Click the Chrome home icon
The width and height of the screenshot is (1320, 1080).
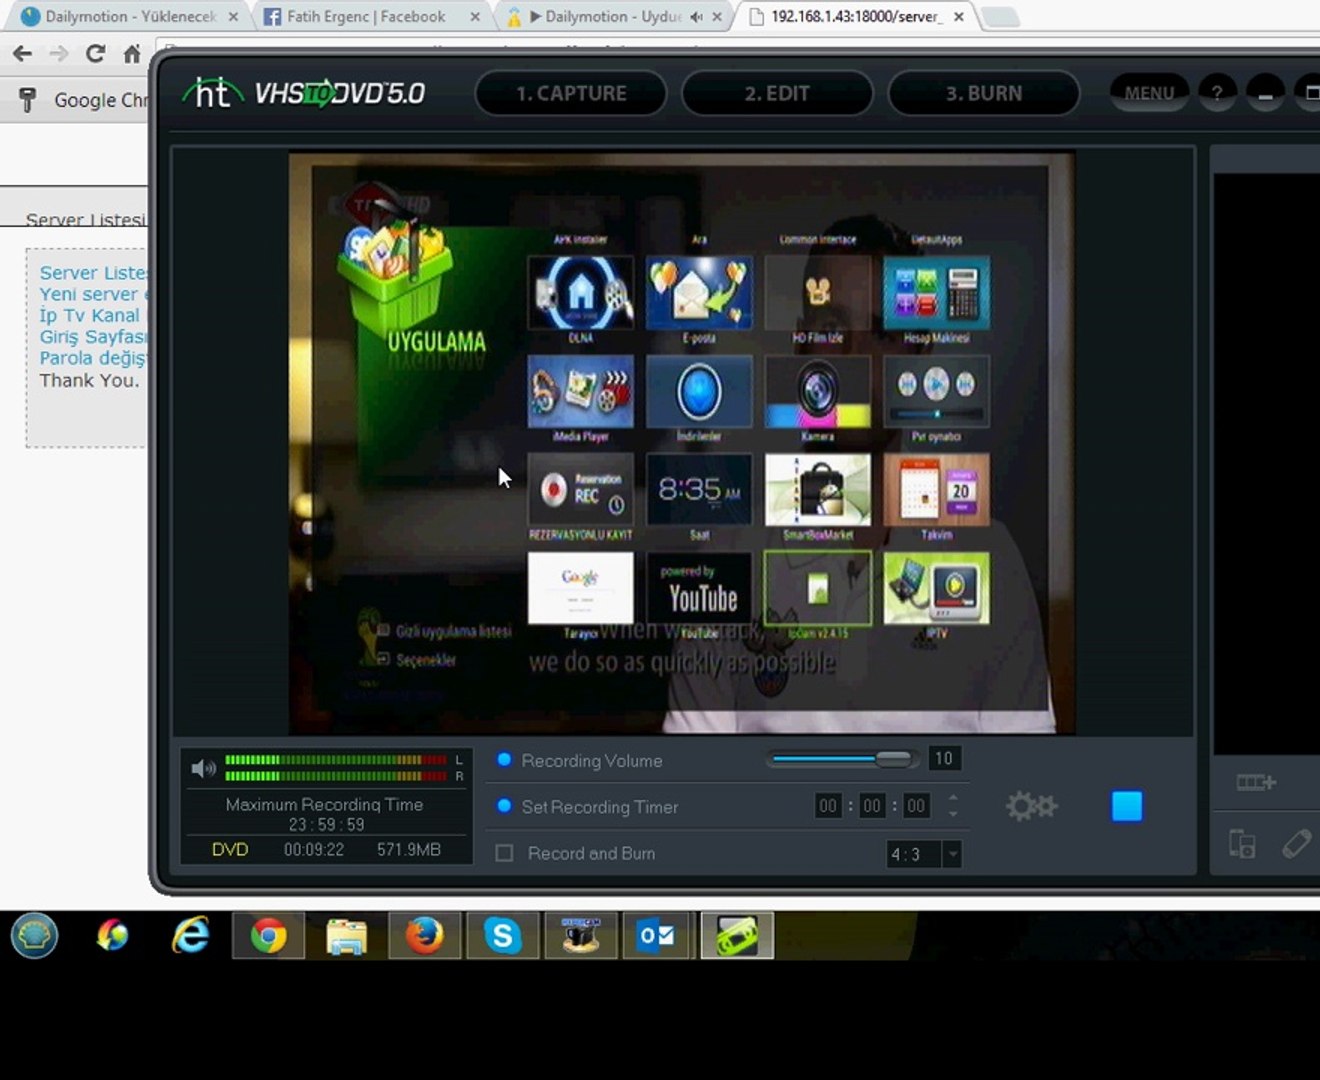131,54
